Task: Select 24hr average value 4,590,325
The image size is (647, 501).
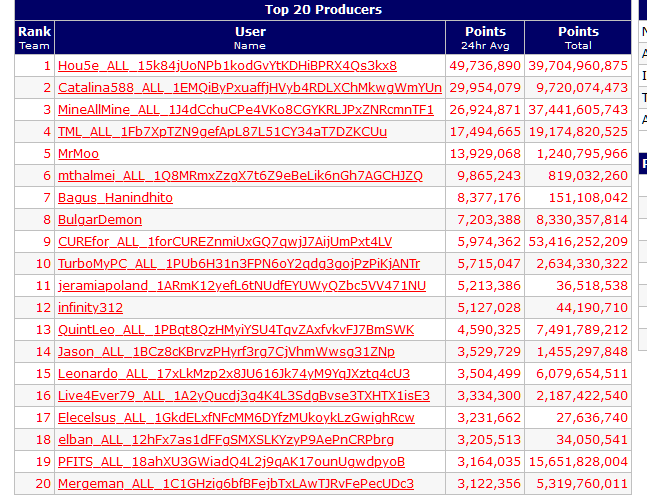Action: (489, 330)
